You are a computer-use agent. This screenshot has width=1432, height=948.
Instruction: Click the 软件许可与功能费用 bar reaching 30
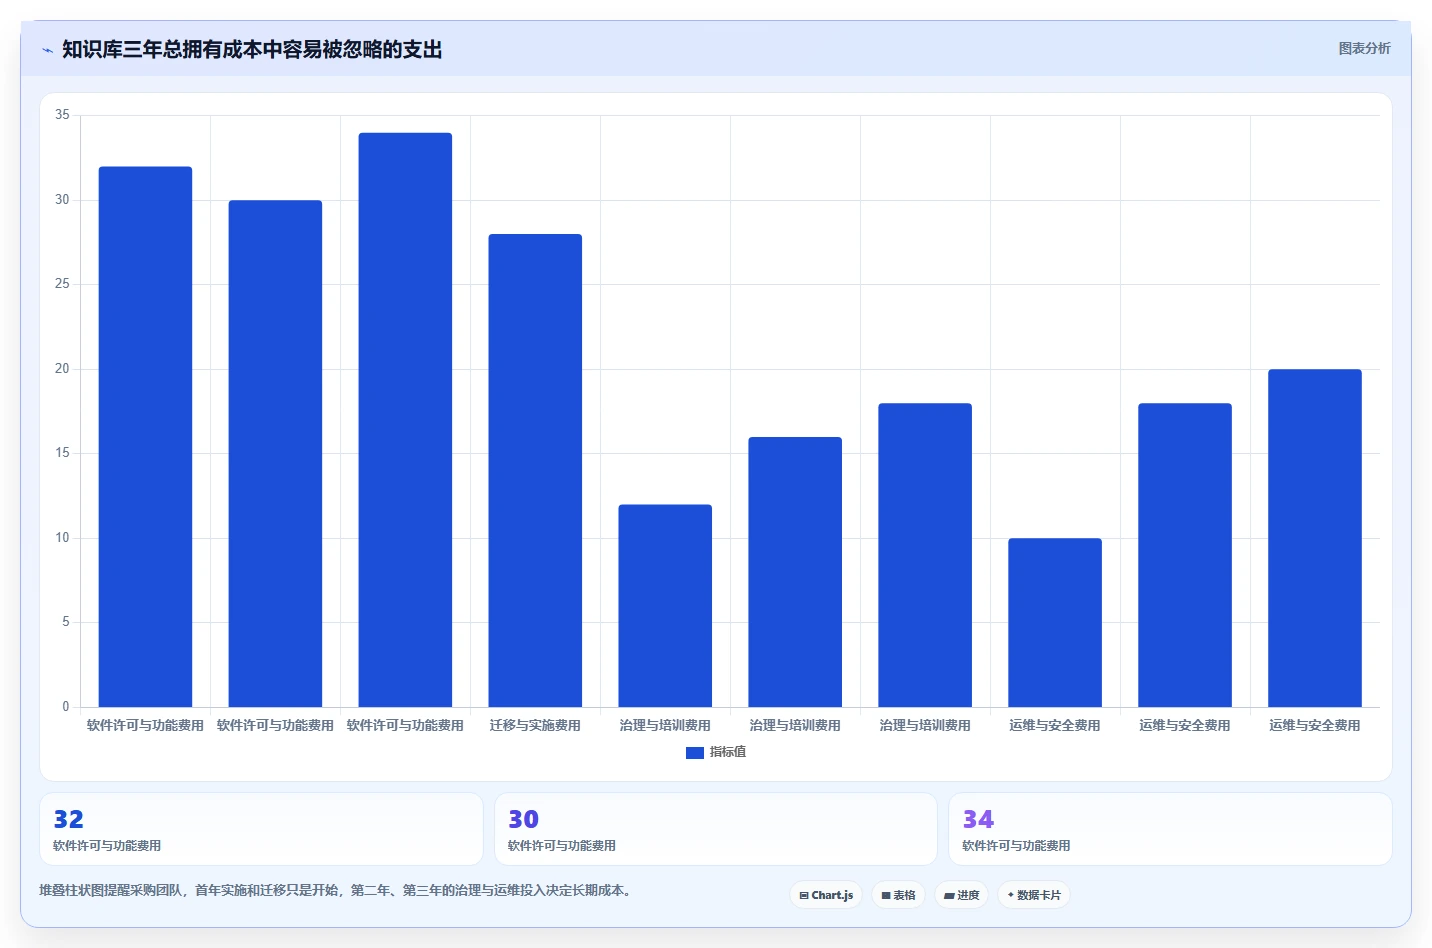point(275,454)
